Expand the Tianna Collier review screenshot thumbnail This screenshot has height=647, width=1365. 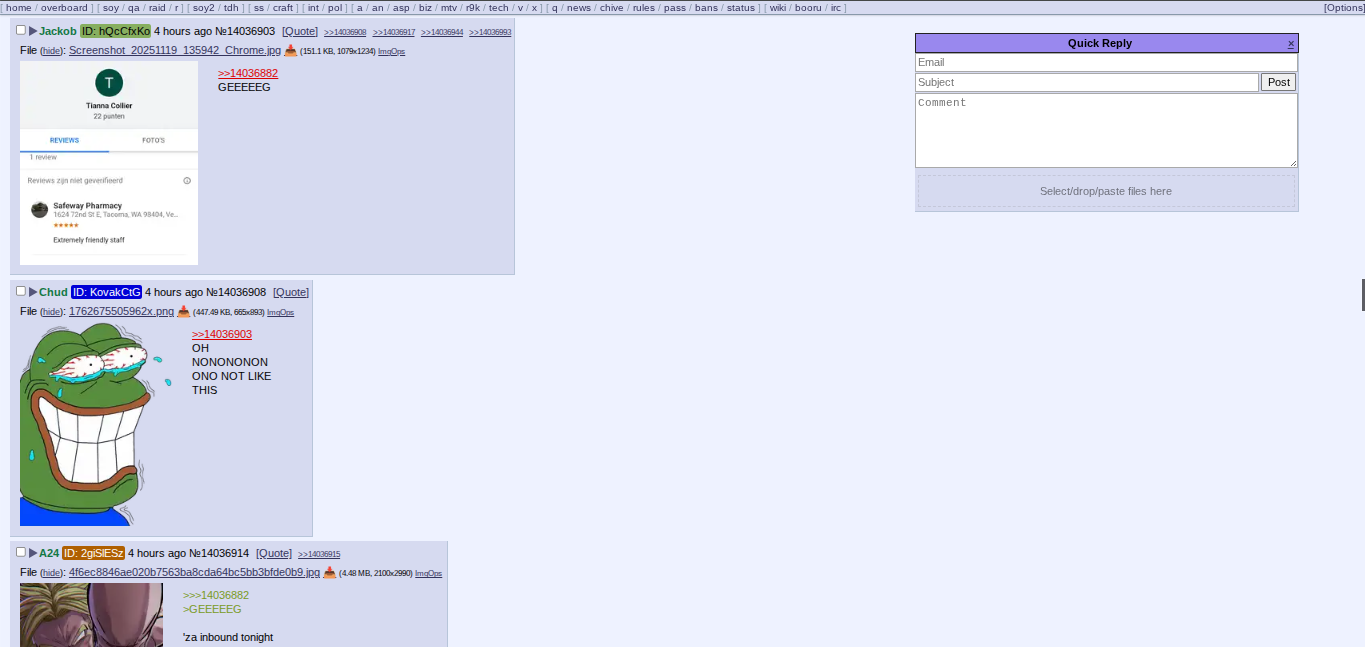[109, 163]
